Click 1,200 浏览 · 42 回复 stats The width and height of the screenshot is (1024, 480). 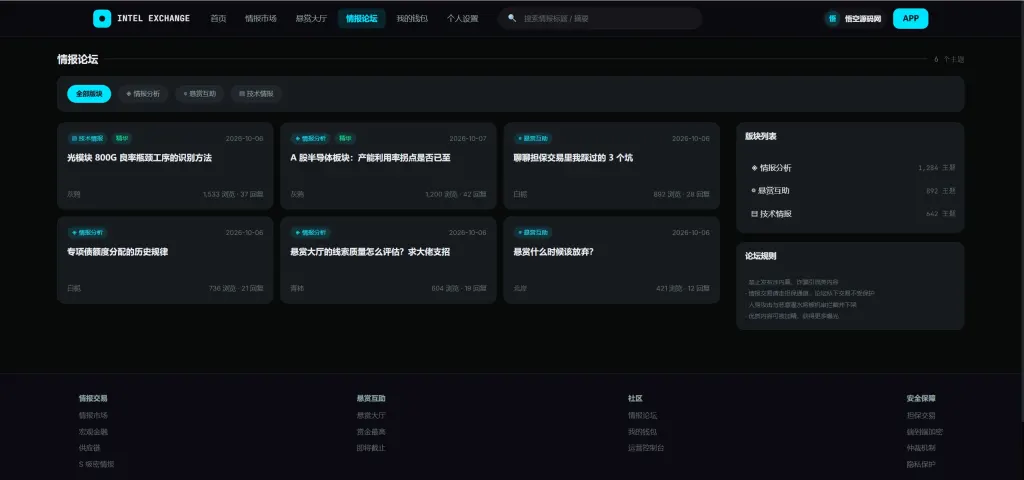click(x=456, y=195)
